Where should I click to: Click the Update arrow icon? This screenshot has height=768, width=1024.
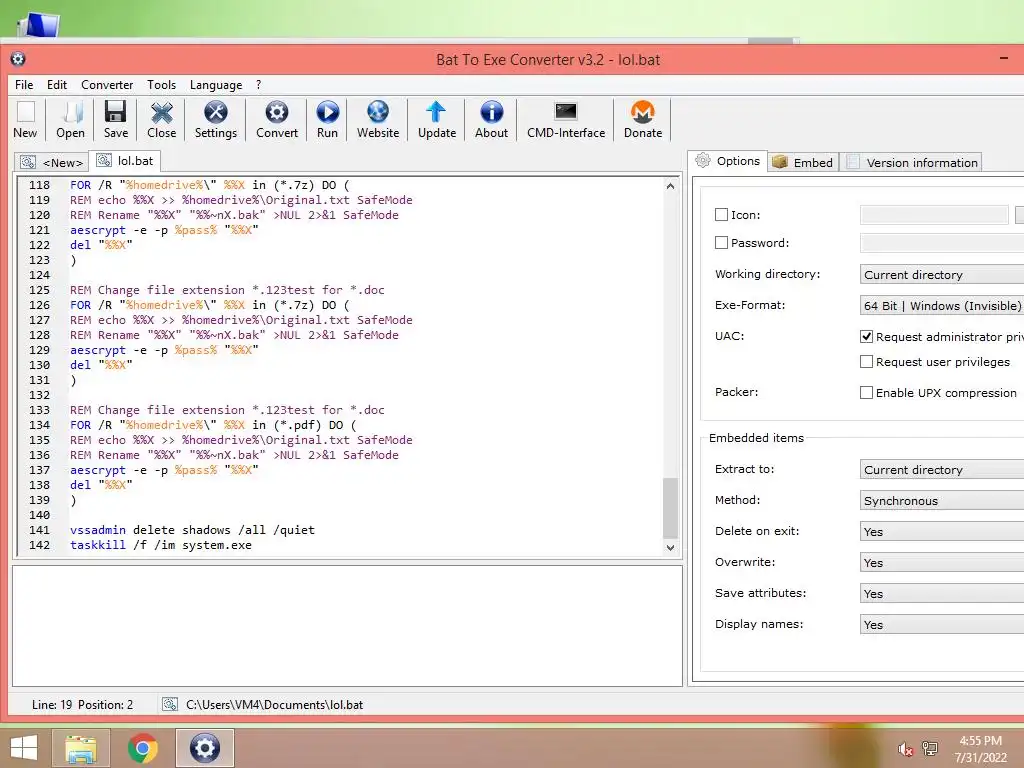click(437, 120)
